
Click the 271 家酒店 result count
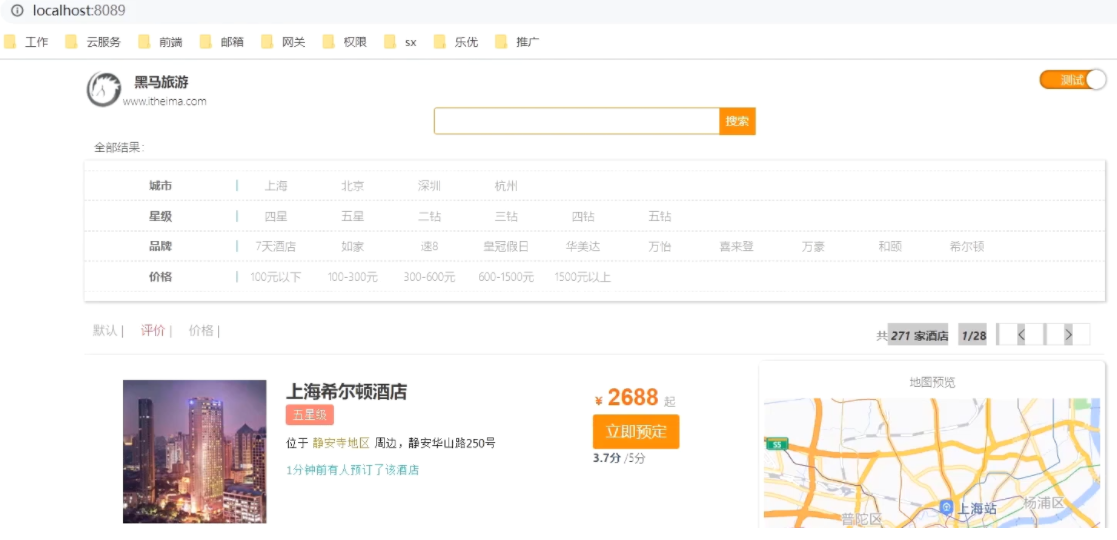pos(919,336)
